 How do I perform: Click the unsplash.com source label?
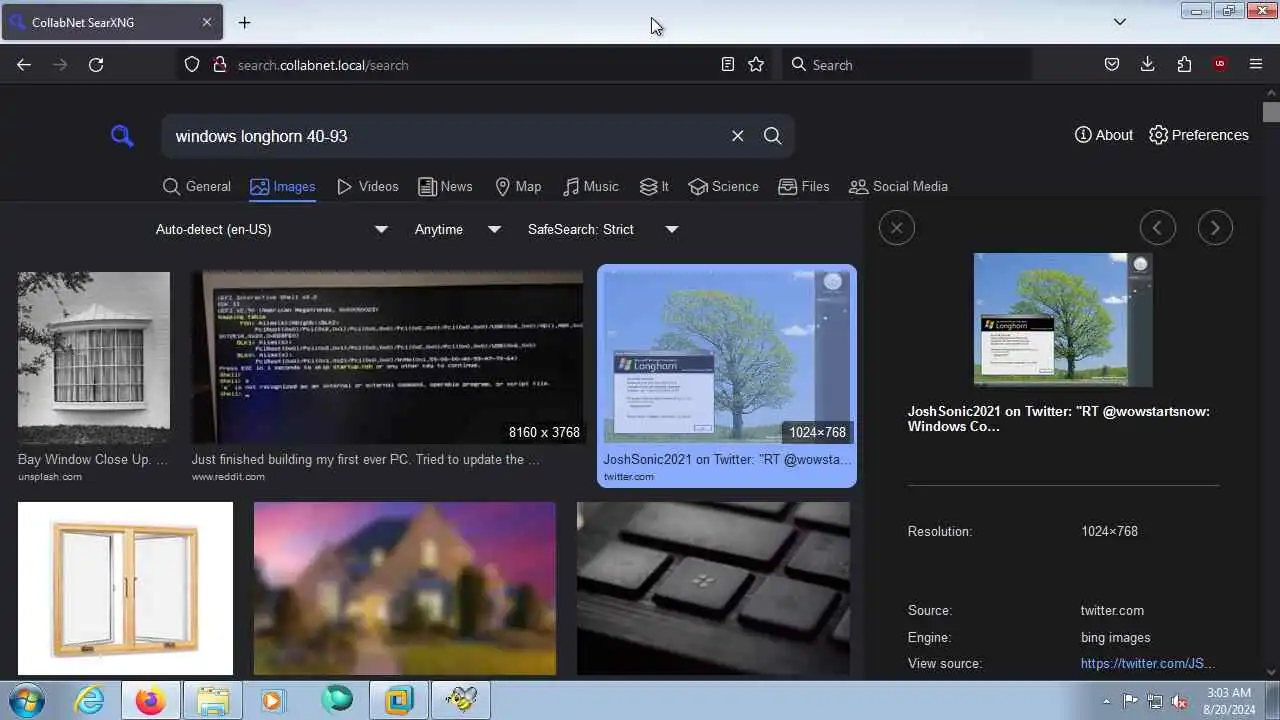click(50, 477)
